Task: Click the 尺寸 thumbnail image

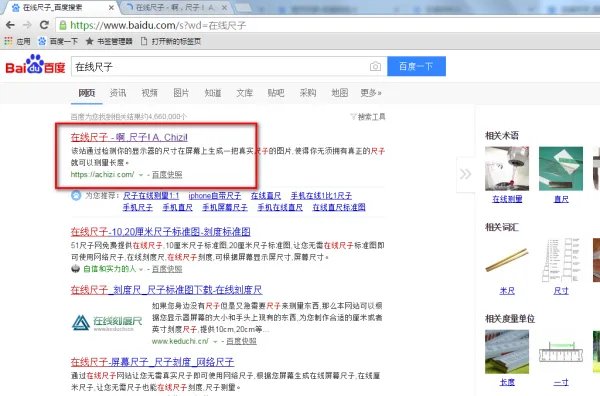Action: click(x=561, y=260)
